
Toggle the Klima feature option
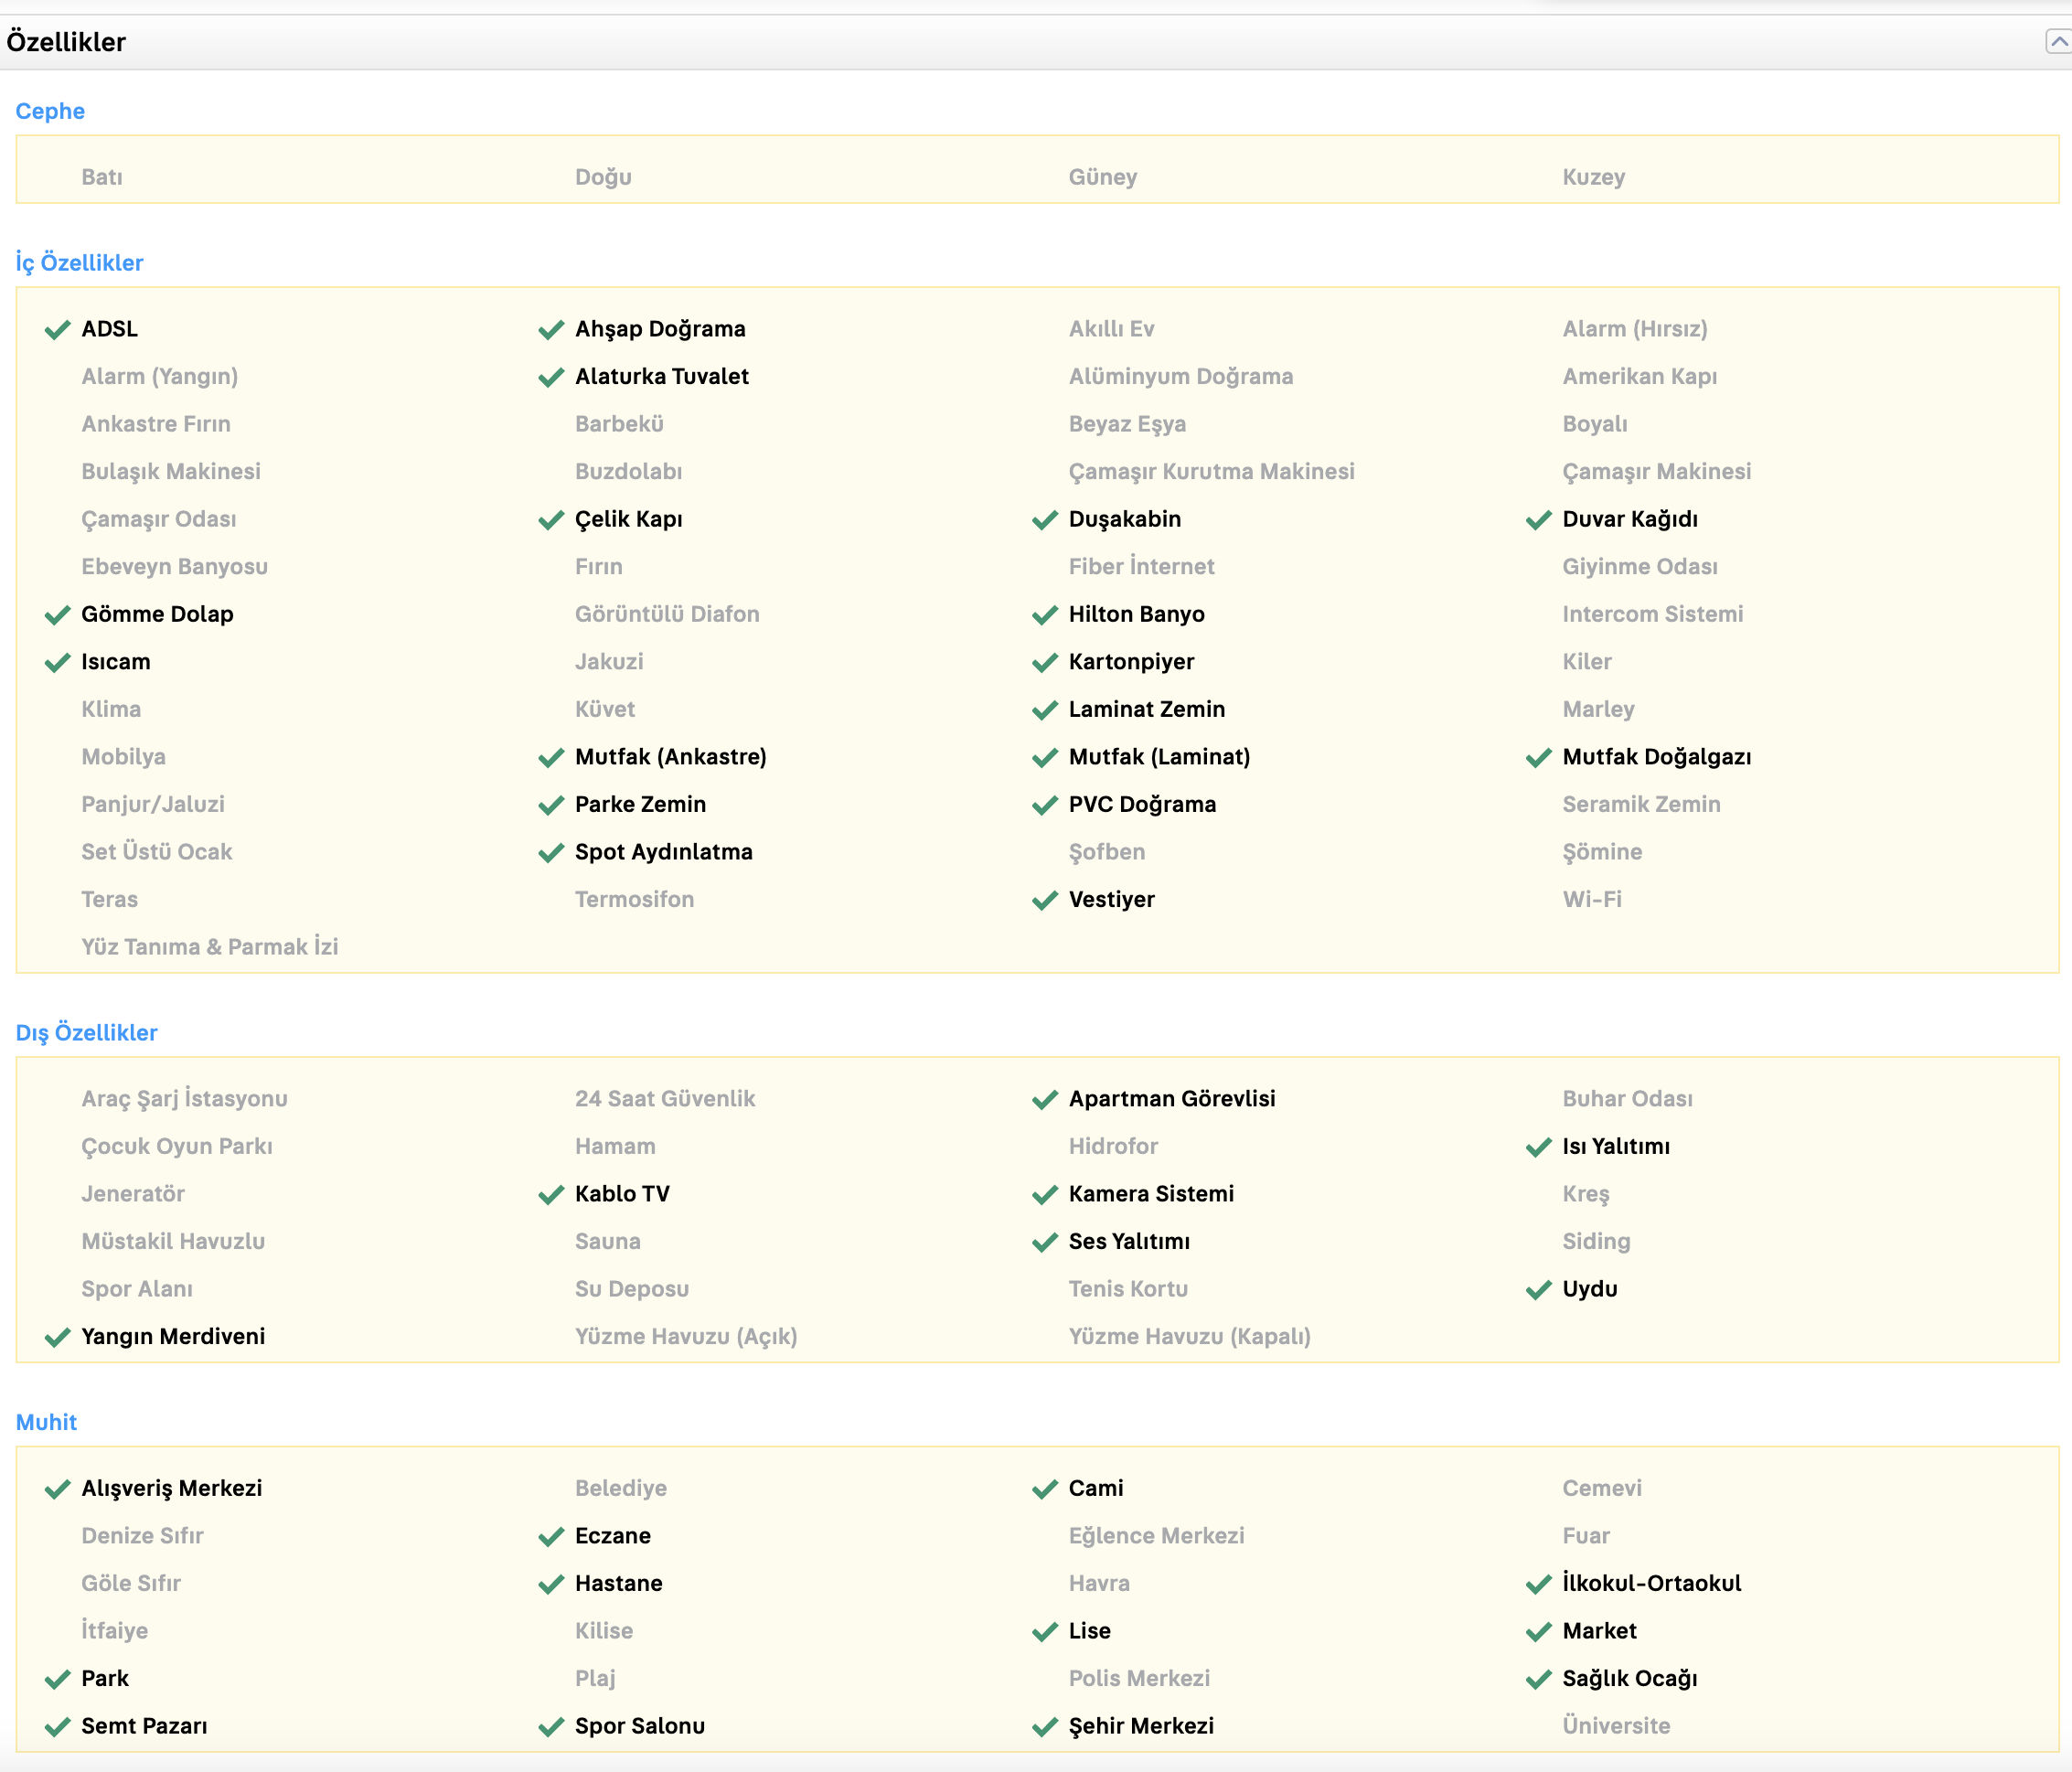click(x=111, y=709)
